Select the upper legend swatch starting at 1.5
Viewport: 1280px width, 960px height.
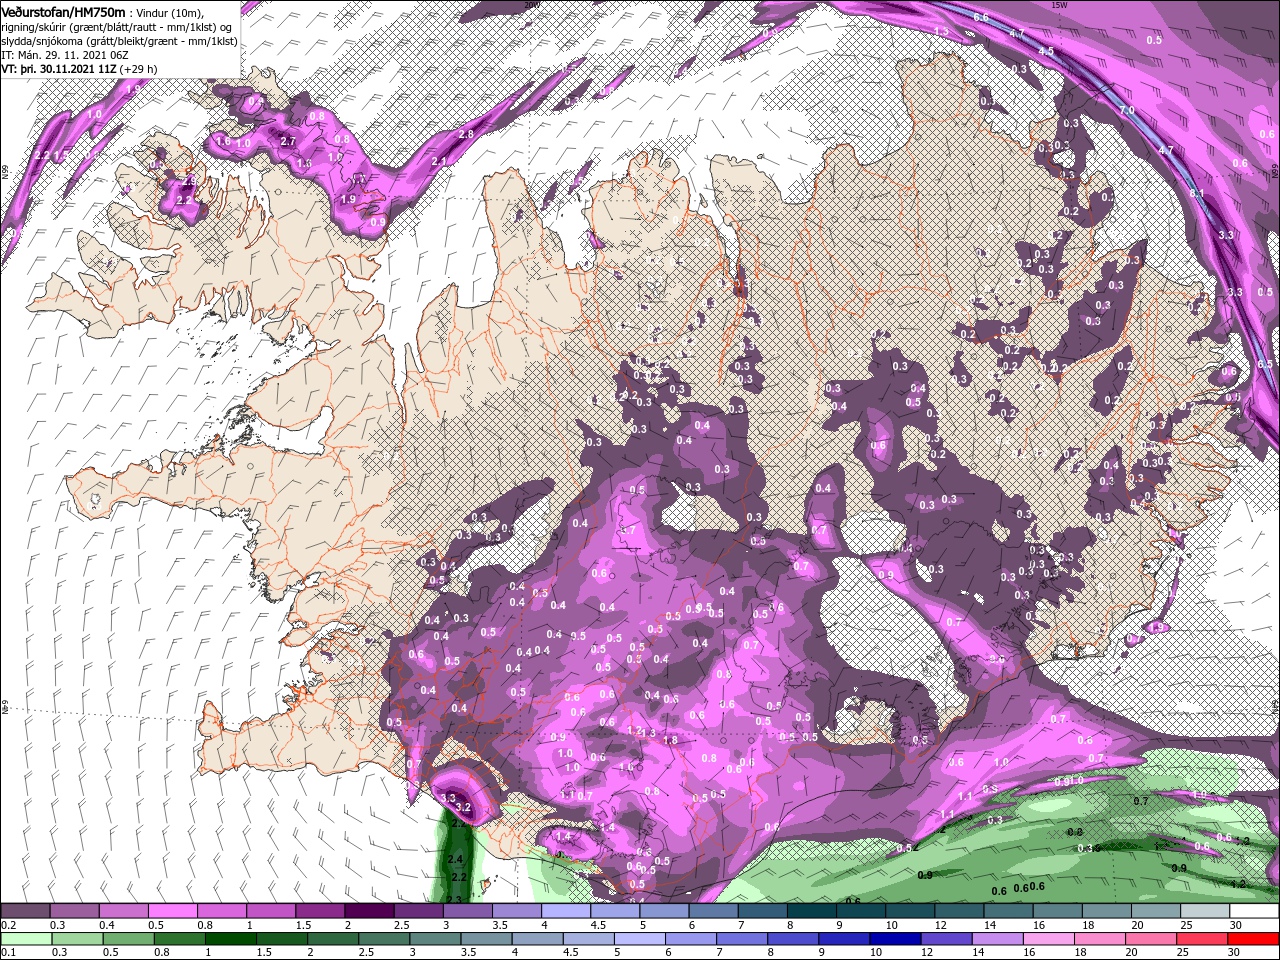click(x=320, y=911)
